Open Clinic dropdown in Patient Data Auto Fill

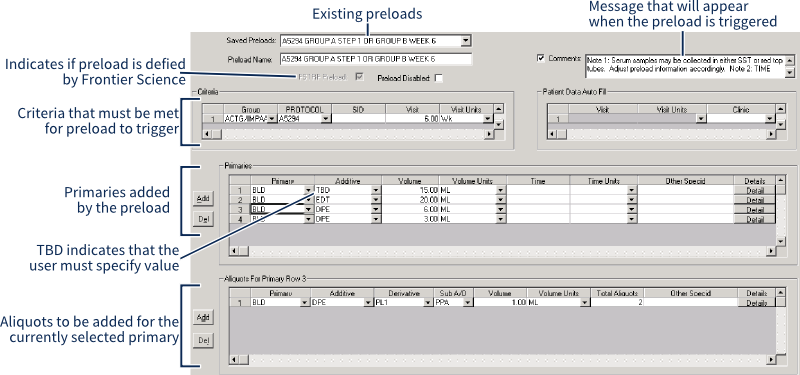pos(770,119)
